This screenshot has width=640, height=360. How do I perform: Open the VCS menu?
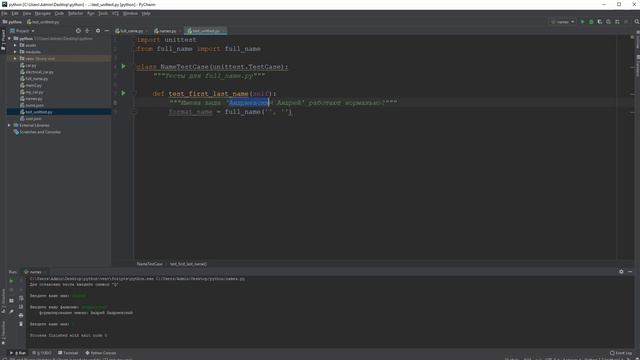[x=116, y=13]
